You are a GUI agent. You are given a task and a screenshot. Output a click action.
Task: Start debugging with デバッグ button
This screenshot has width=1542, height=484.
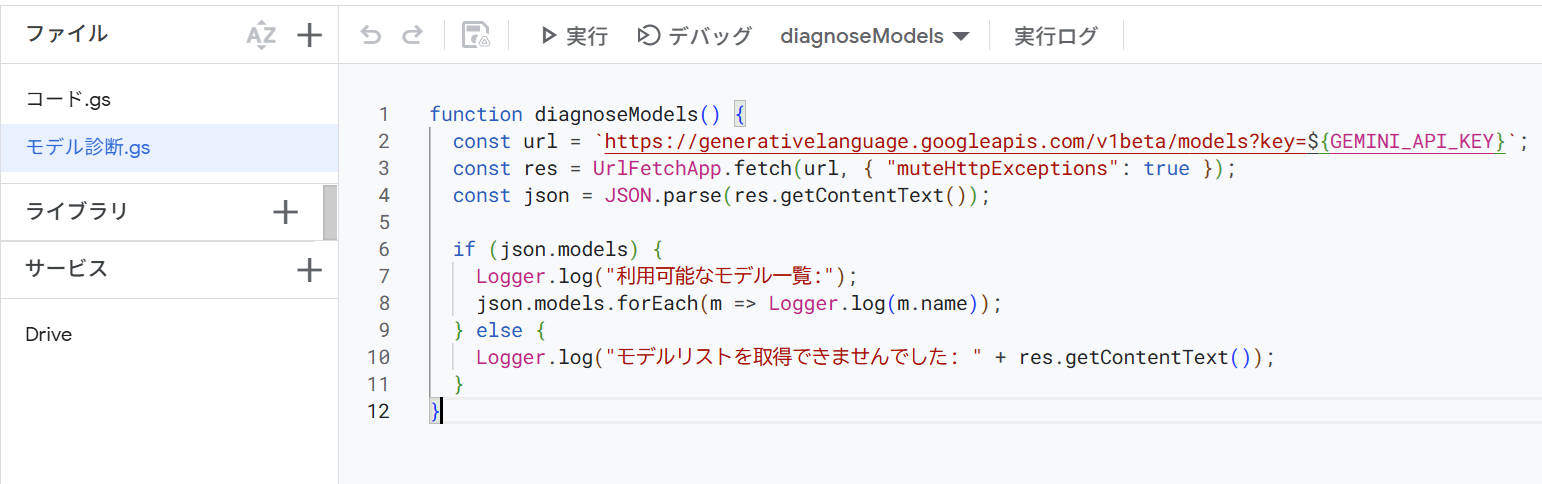(x=695, y=36)
